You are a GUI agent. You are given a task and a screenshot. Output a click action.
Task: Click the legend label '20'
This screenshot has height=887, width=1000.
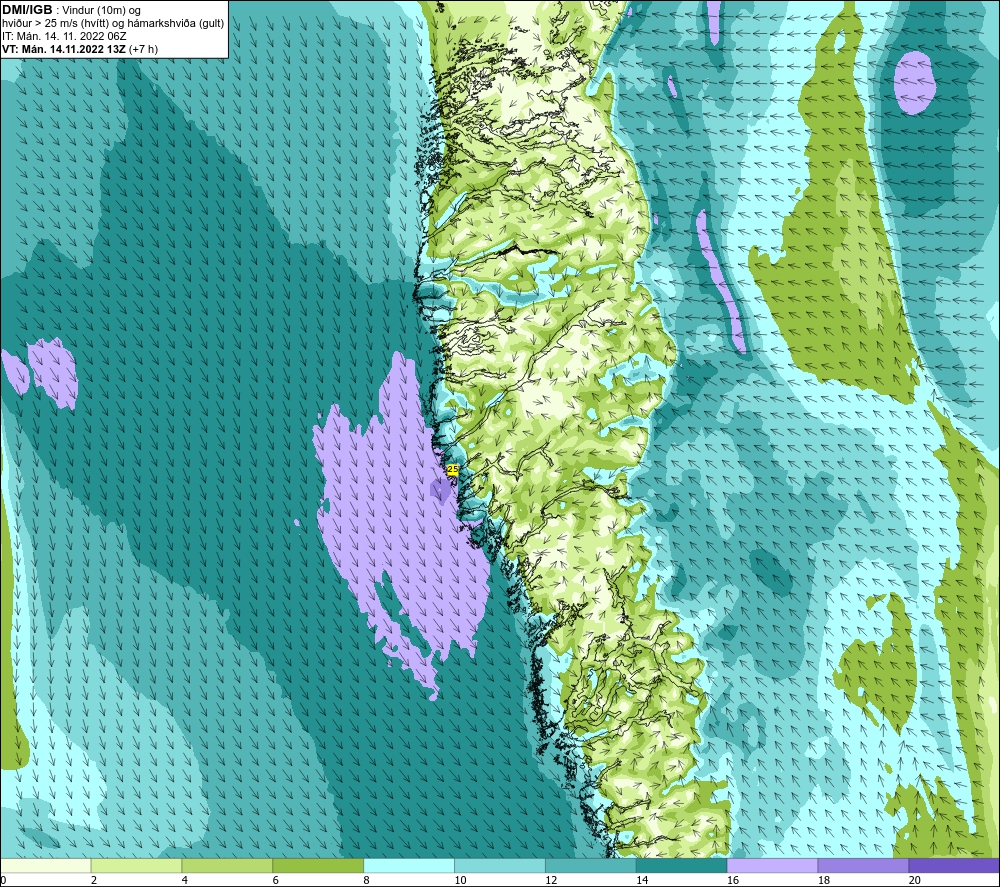click(915, 880)
